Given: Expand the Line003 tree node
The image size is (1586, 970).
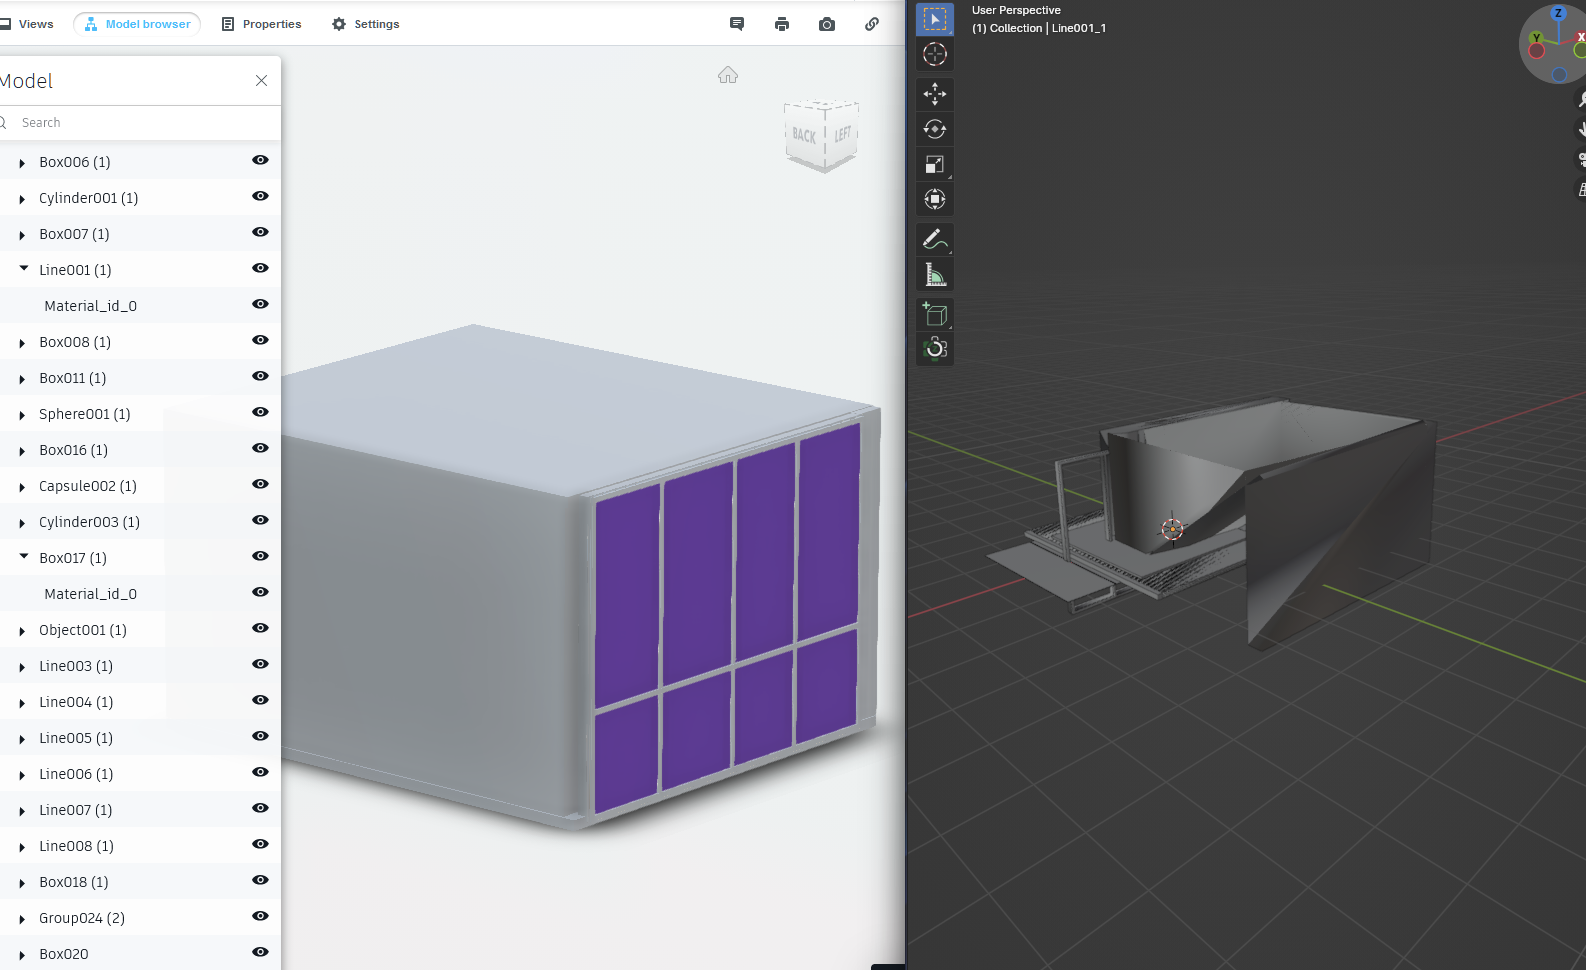Looking at the screenshot, I should pos(22,667).
